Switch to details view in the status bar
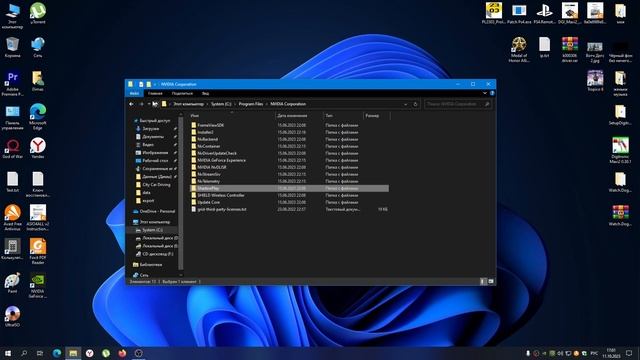This screenshot has height=360, width=640. tap(483, 281)
